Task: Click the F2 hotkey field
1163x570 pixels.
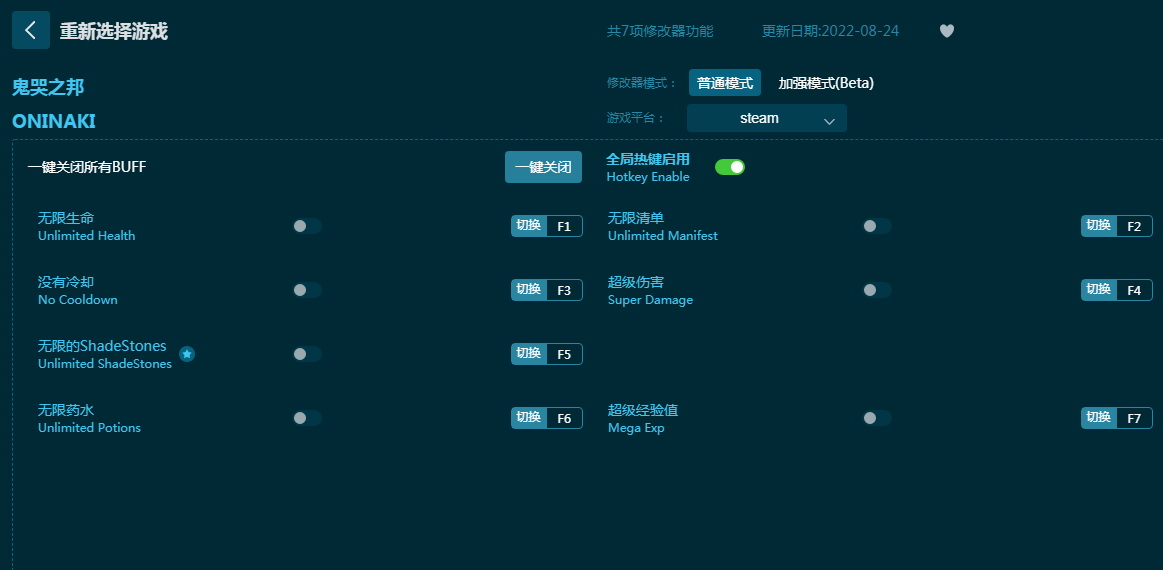Action: pos(1134,226)
